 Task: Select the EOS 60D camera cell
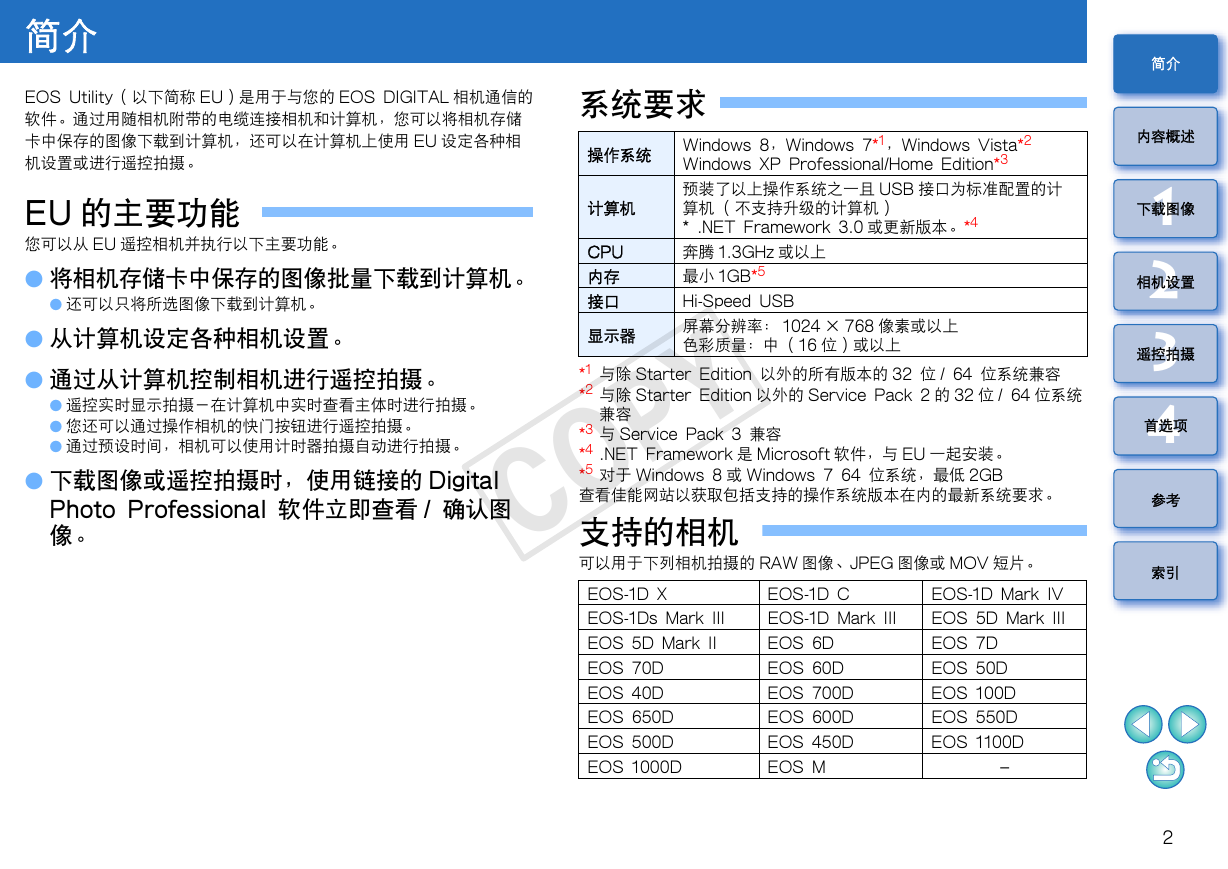(841, 668)
